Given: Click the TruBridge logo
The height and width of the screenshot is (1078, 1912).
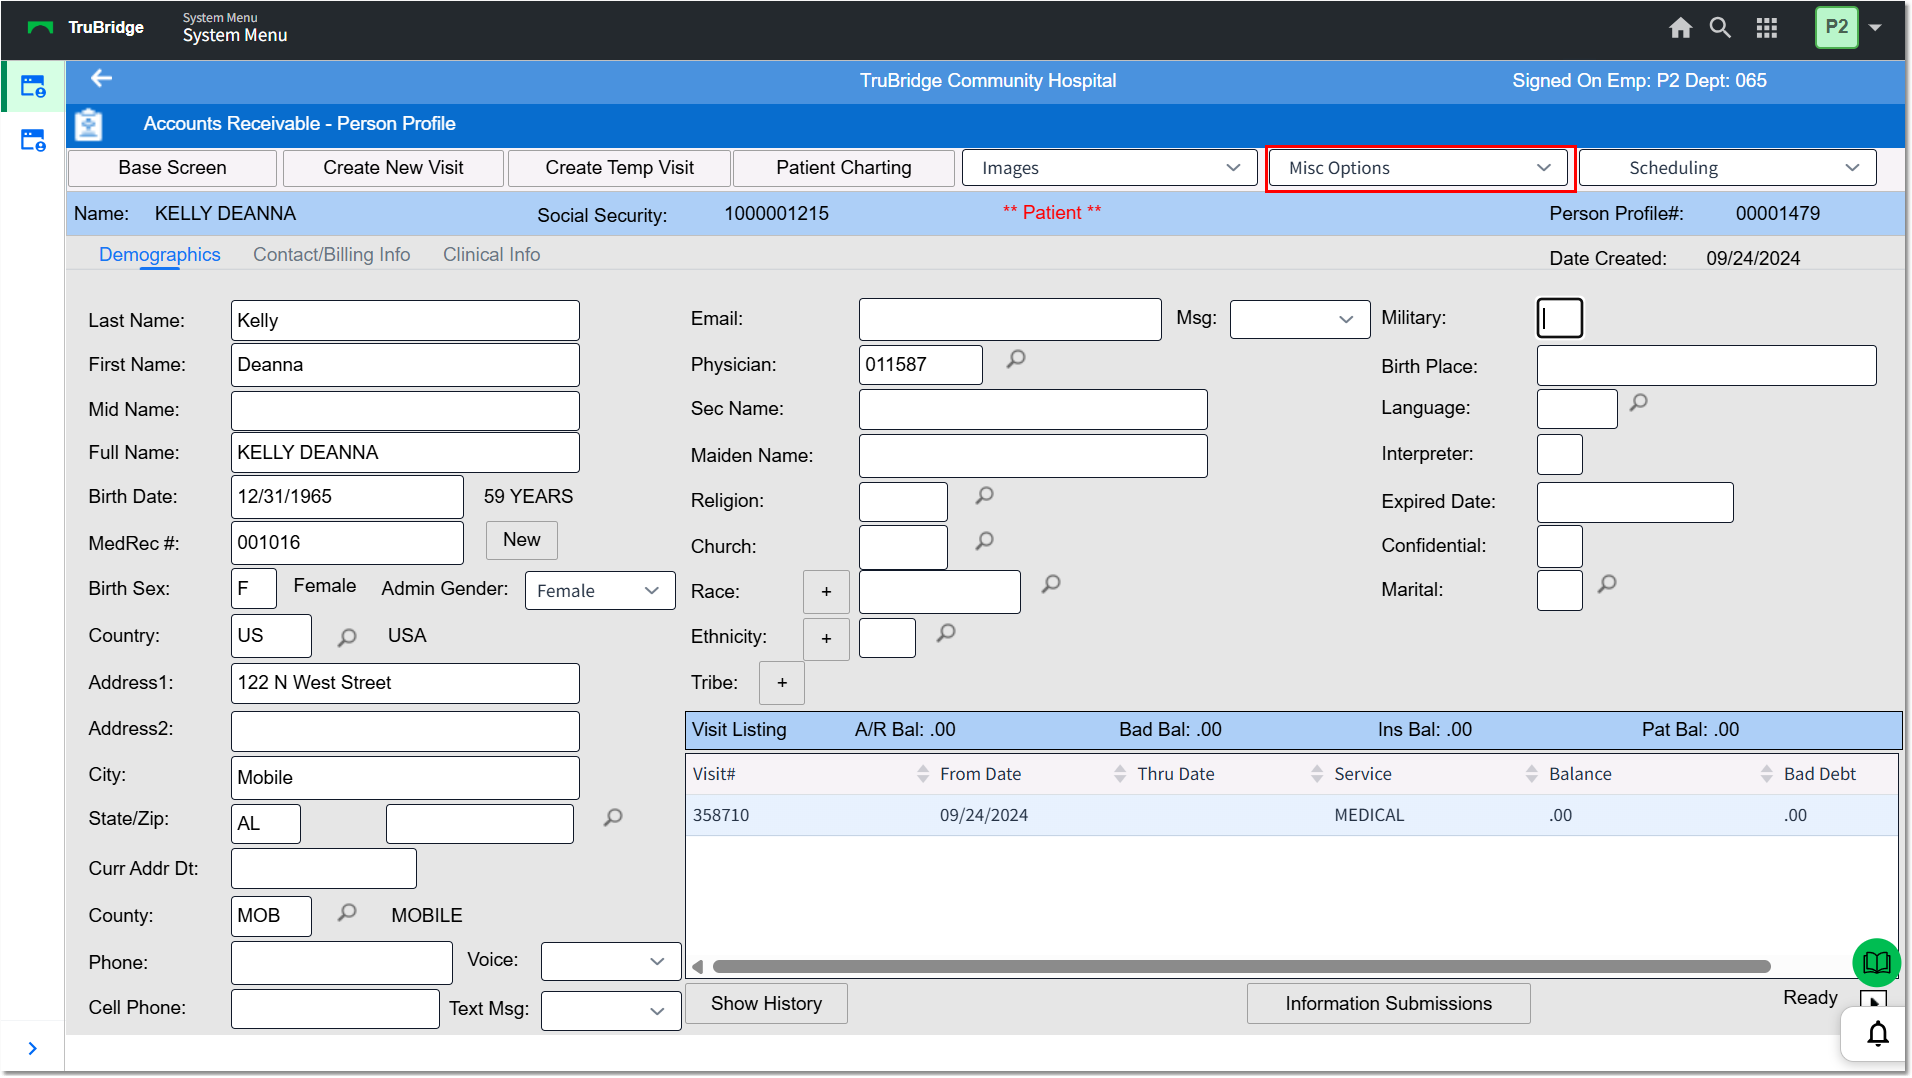Looking at the screenshot, I should point(86,28).
